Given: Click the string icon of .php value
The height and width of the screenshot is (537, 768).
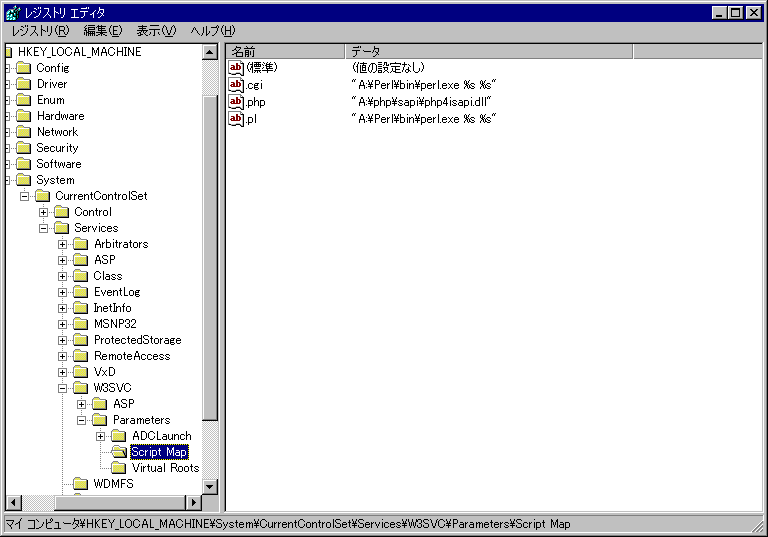Looking at the screenshot, I should tap(236, 102).
